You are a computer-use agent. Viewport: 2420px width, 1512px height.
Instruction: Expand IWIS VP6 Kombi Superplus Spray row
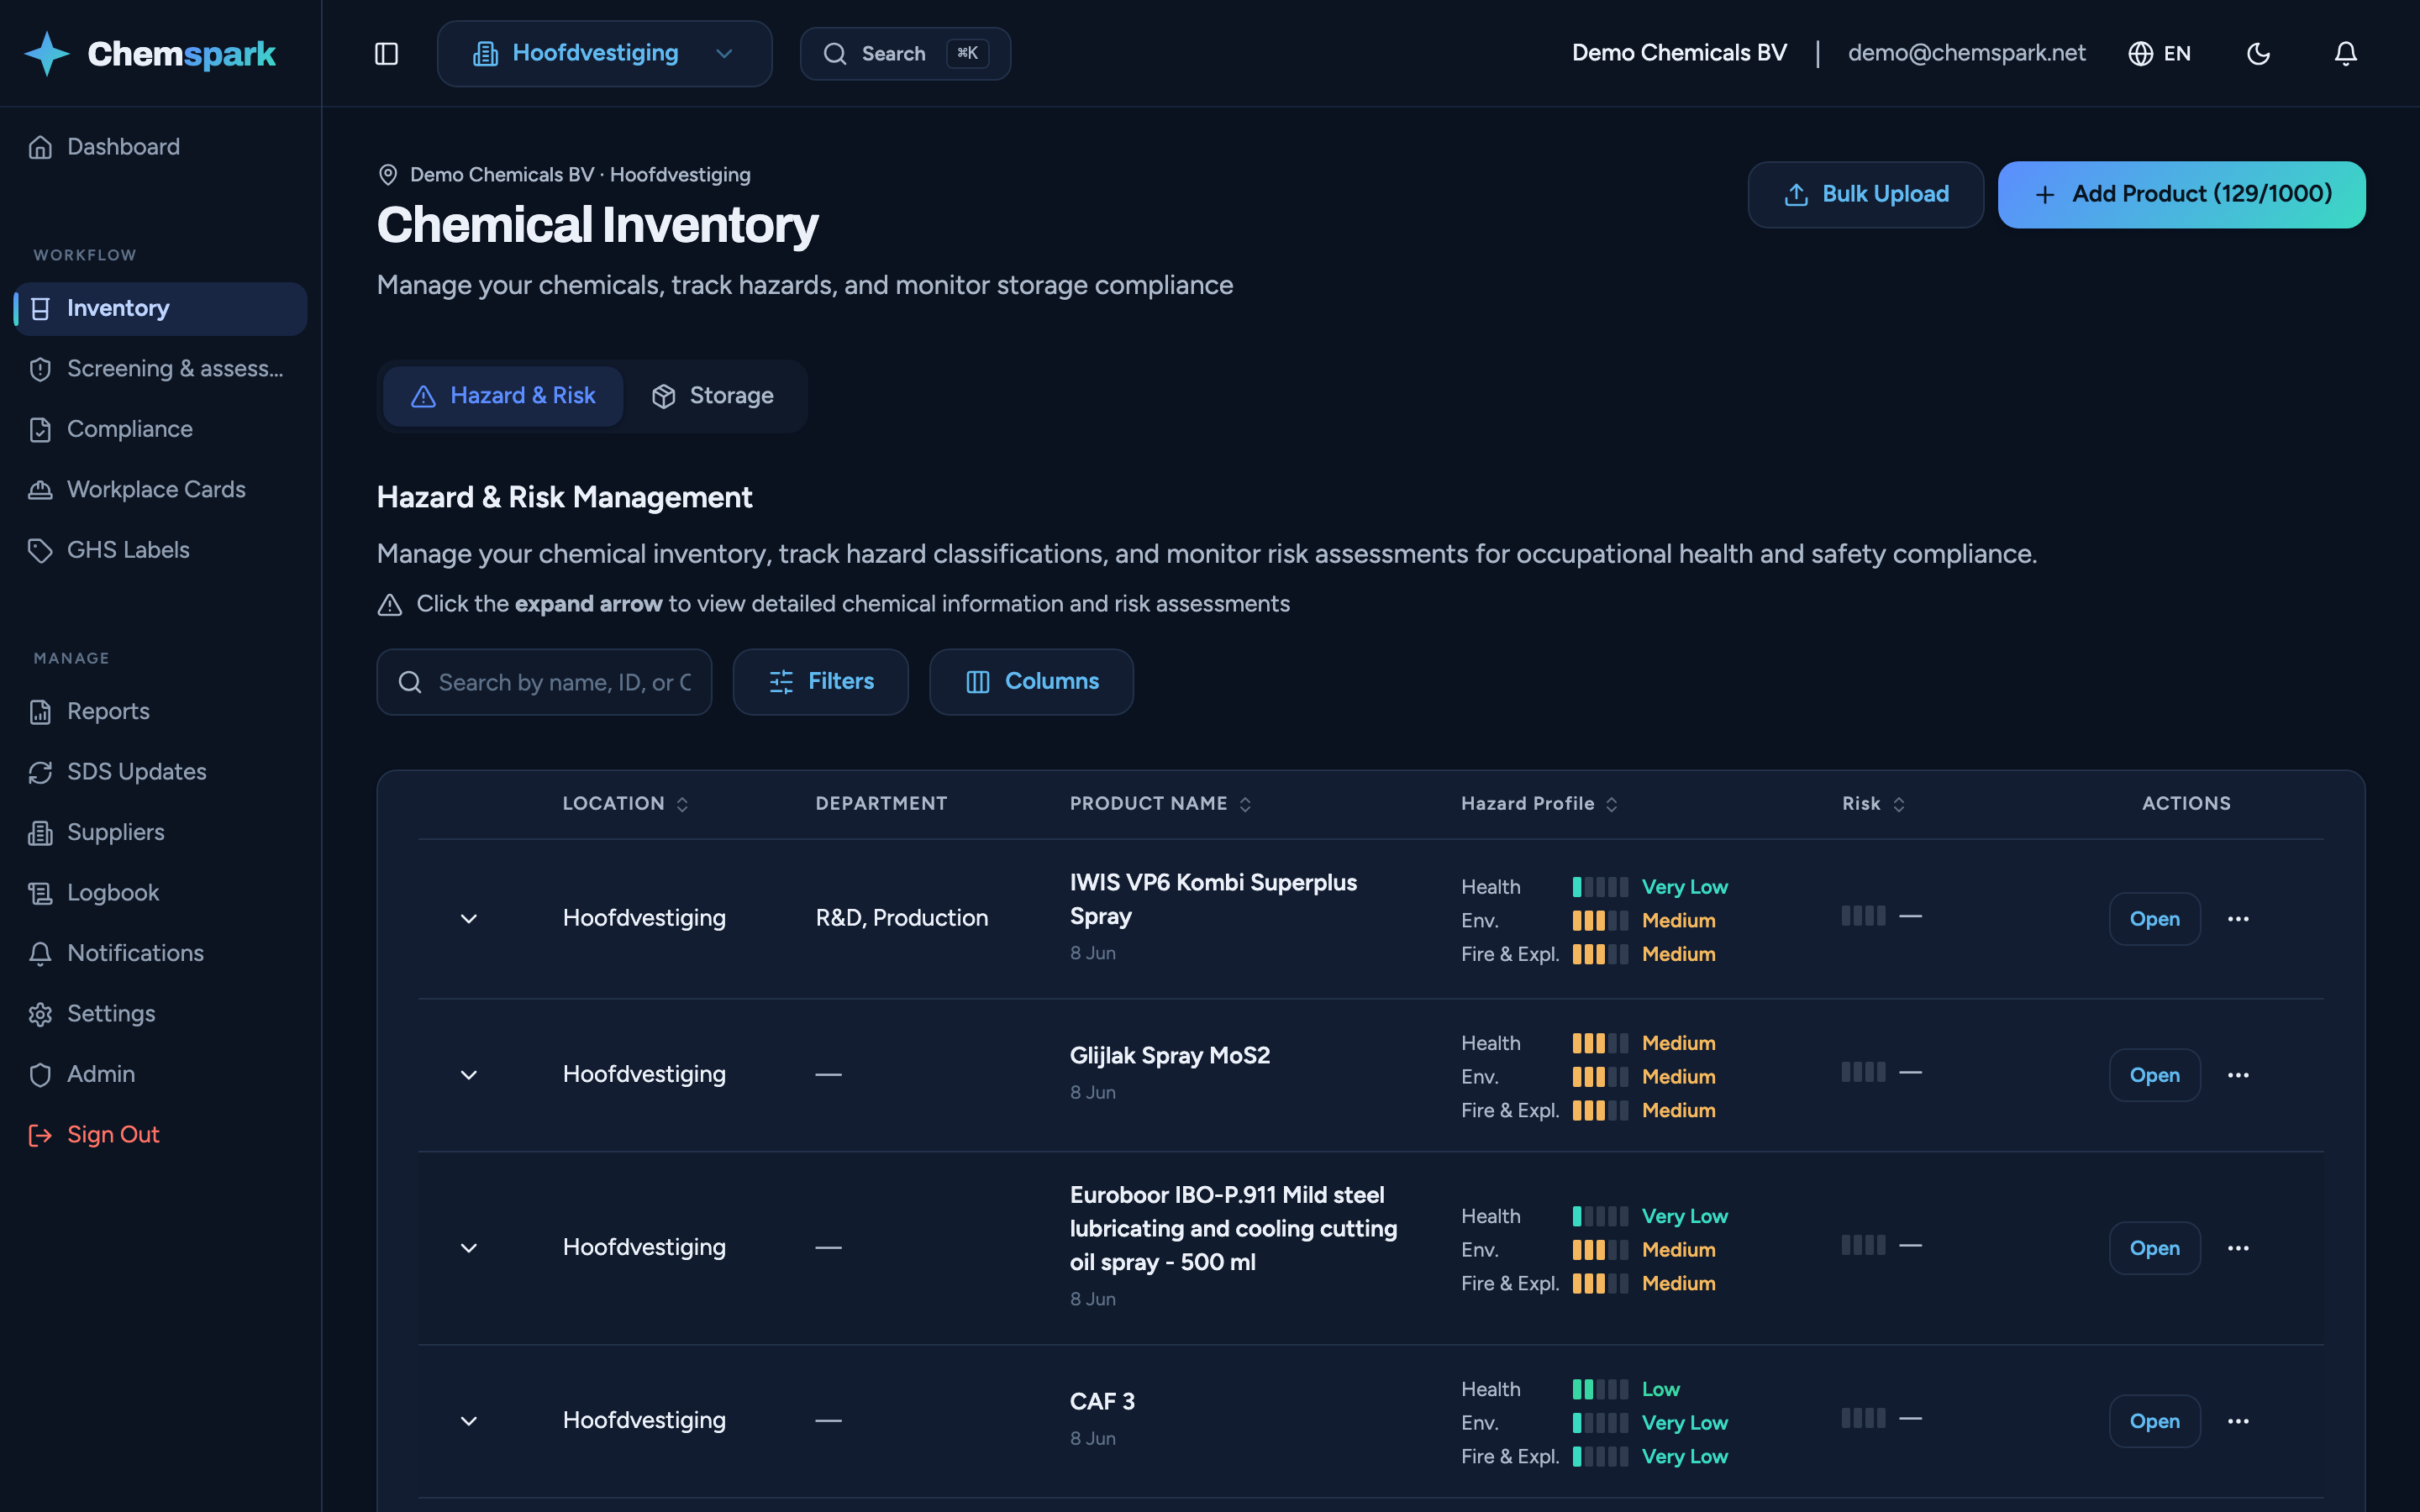tap(468, 918)
